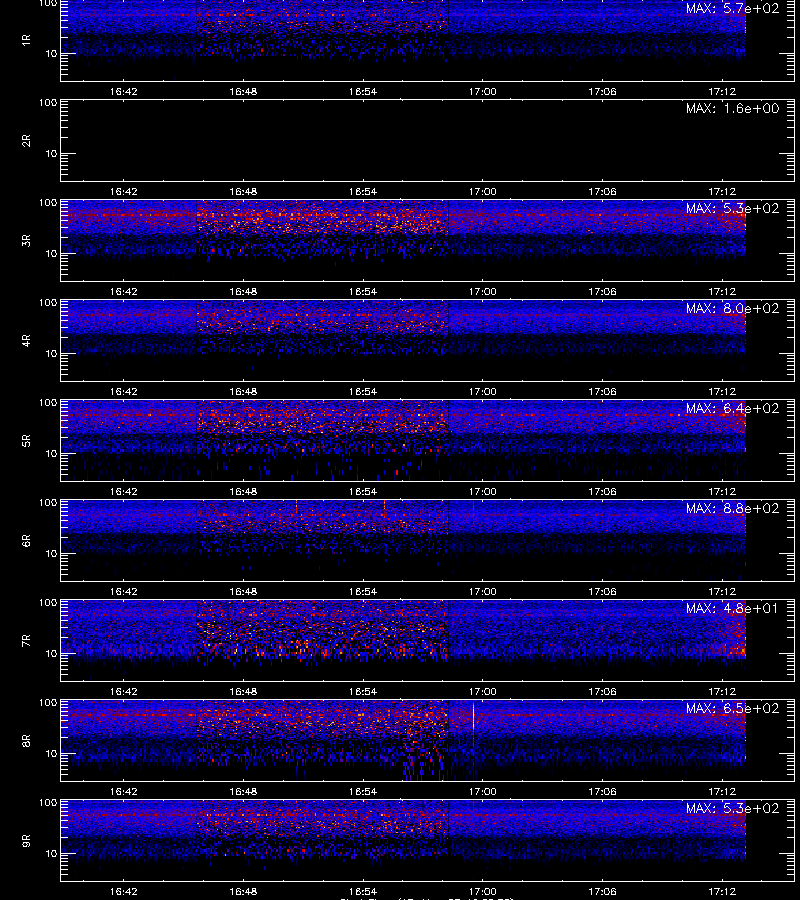The width and height of the screenshot is (800, 900).
Task: Select the MAX: 6.5e+02 readout
Action: pos(732,708)
